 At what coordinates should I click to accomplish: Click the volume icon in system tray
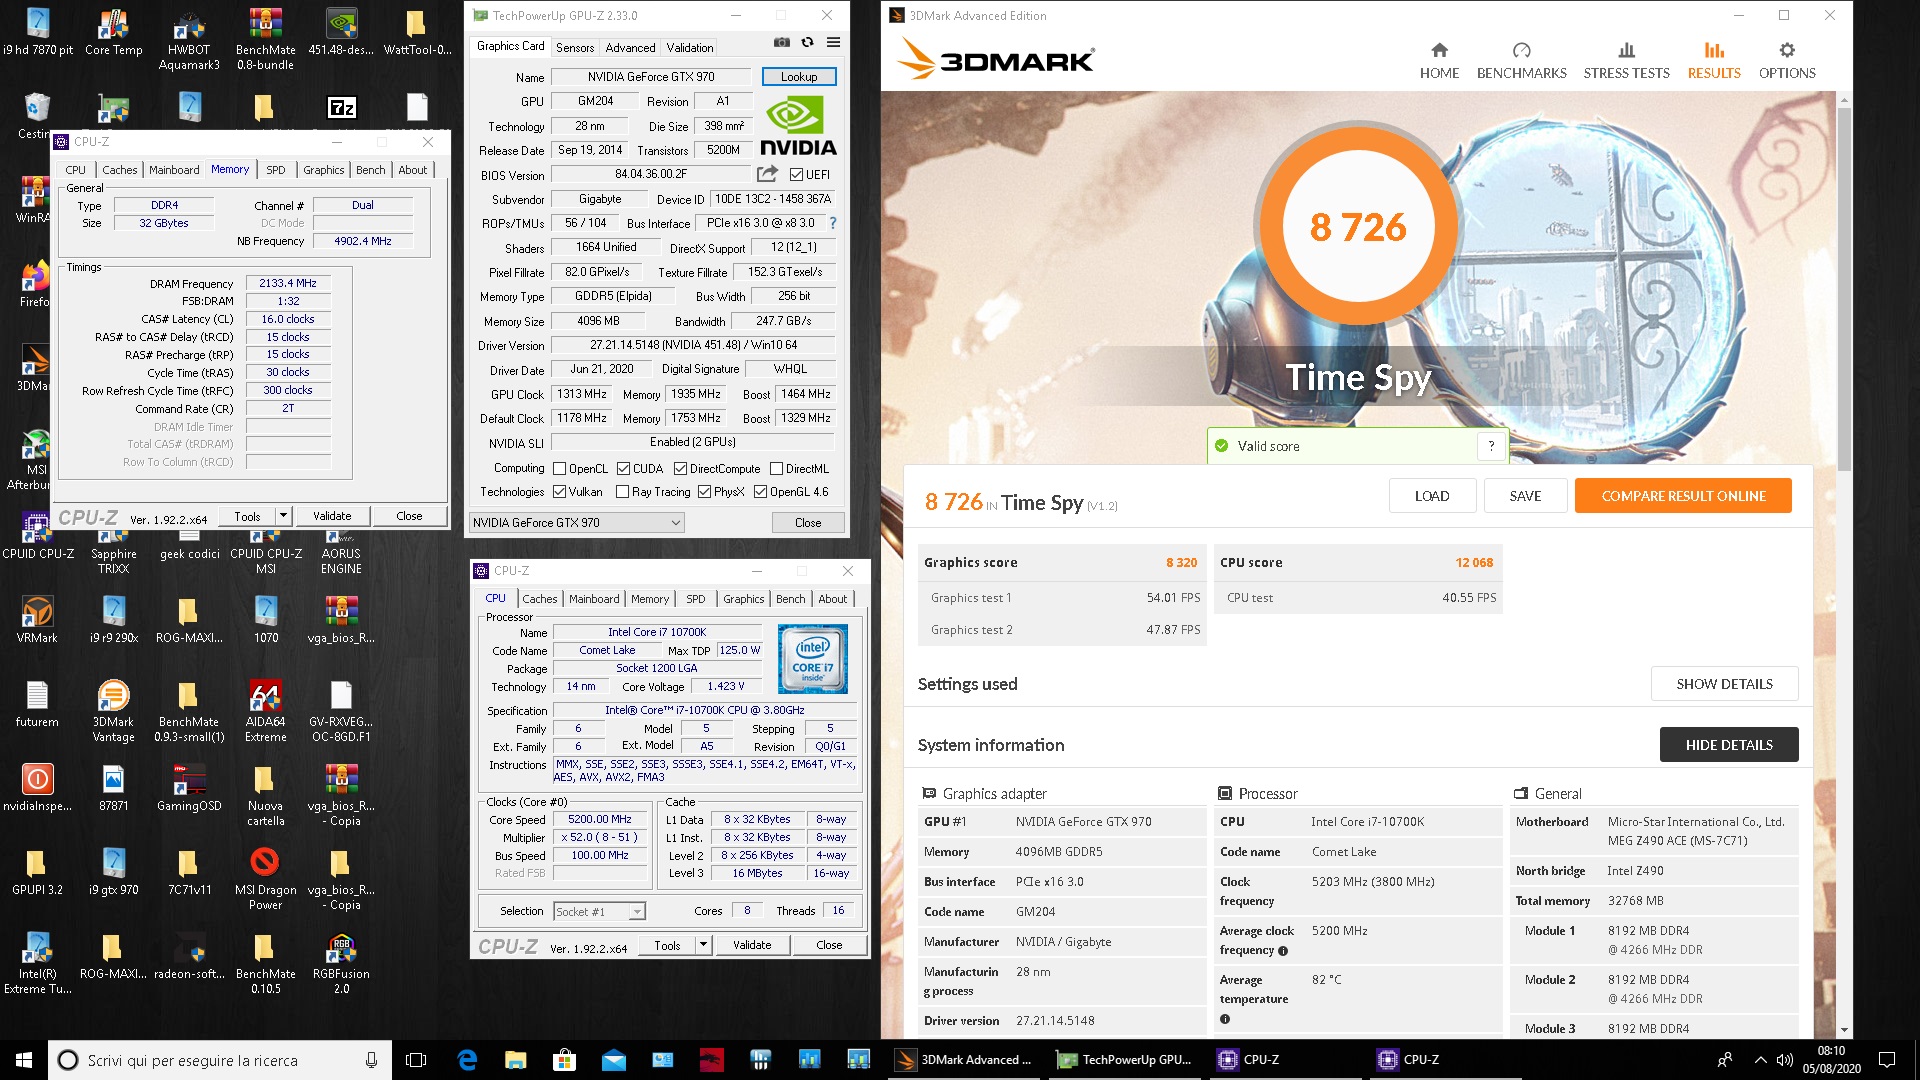pos(1785,1059)
